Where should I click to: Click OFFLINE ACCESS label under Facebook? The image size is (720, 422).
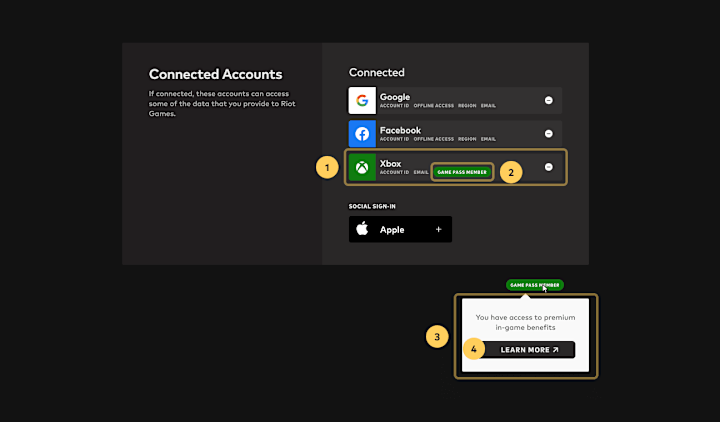(433, 139)
